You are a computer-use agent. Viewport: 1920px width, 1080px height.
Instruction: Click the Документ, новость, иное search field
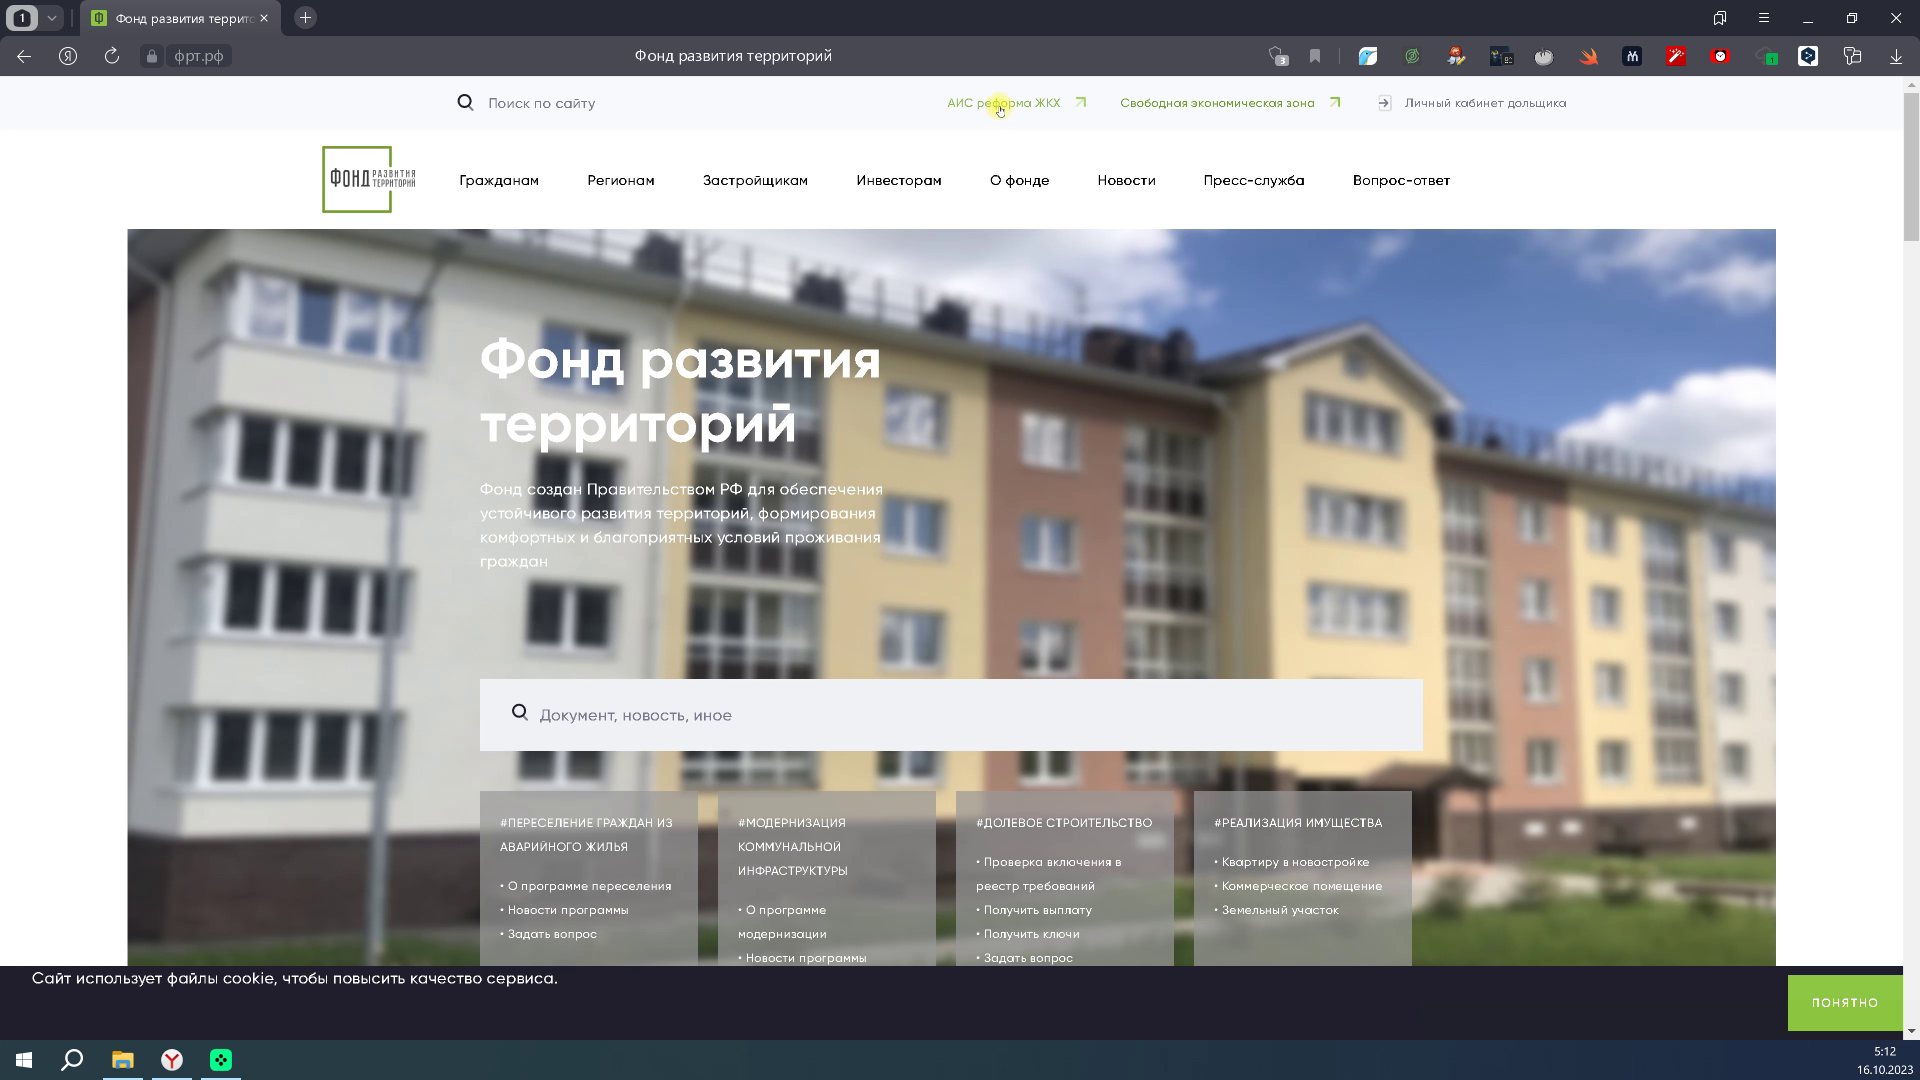point(952,714)
